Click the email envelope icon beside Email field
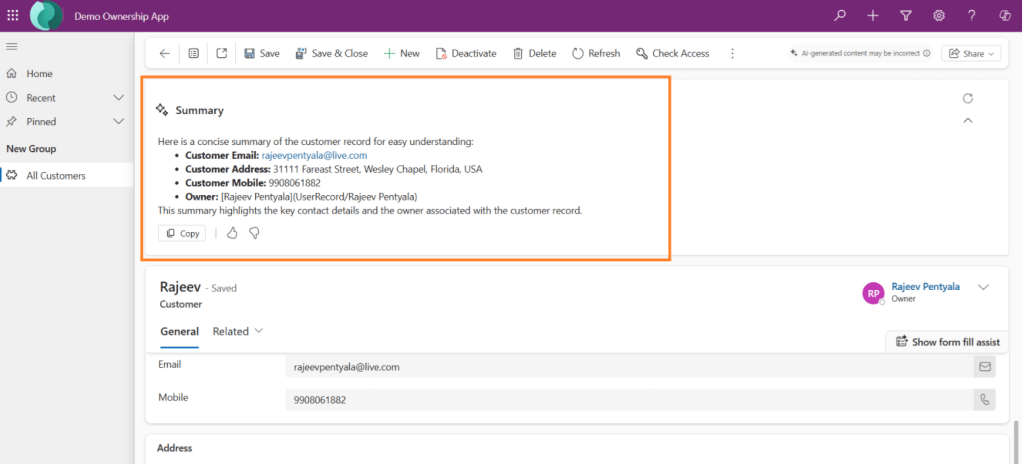Image resolution: width=1022 pixels, height=464 pixels. click(x=985, y=367)
